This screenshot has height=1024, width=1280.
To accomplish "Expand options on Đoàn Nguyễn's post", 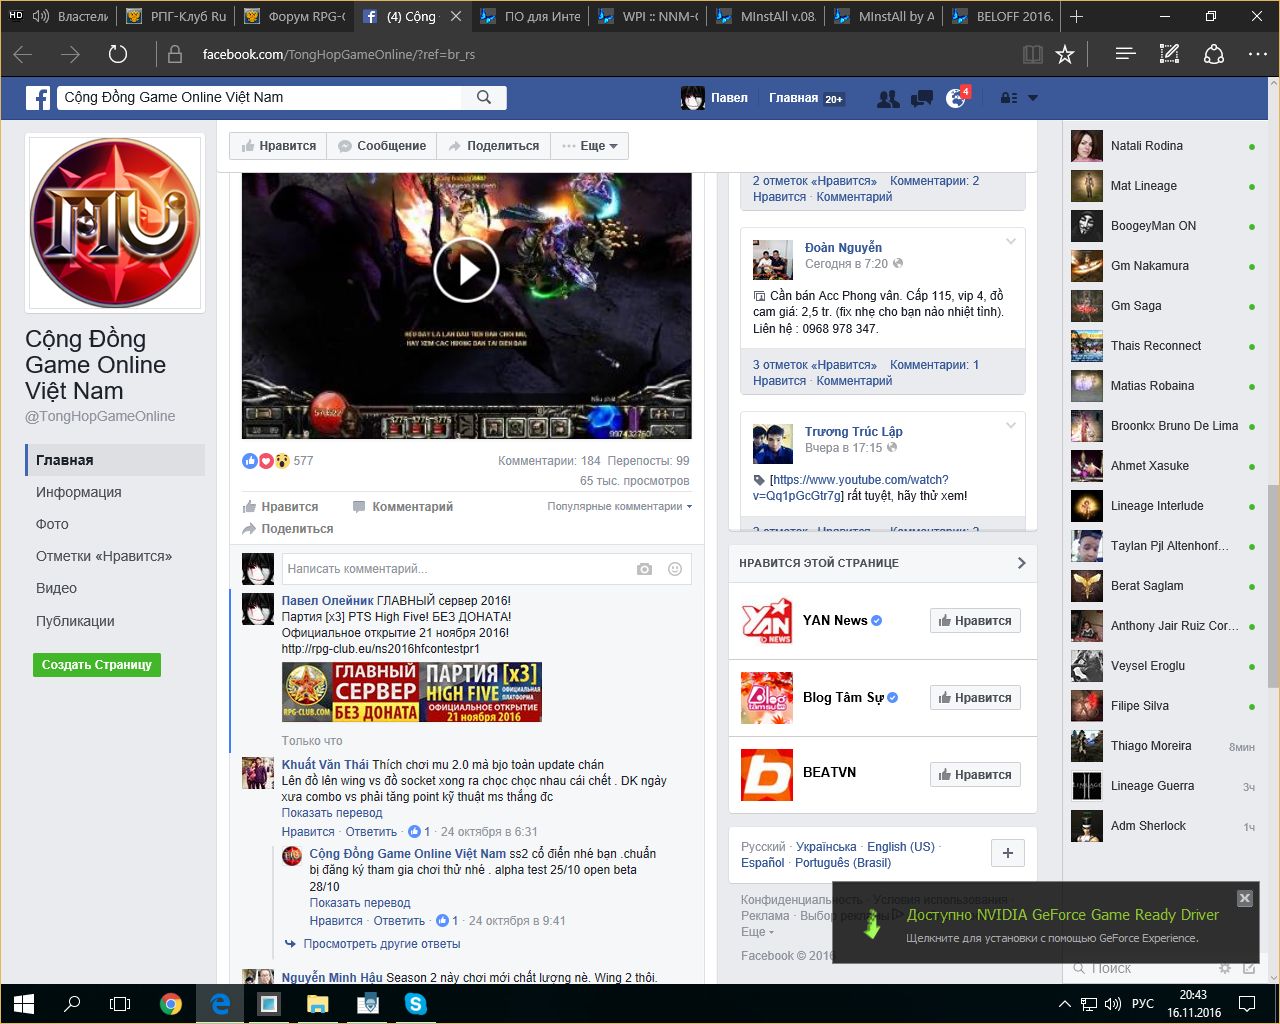I will point(1010,241).
